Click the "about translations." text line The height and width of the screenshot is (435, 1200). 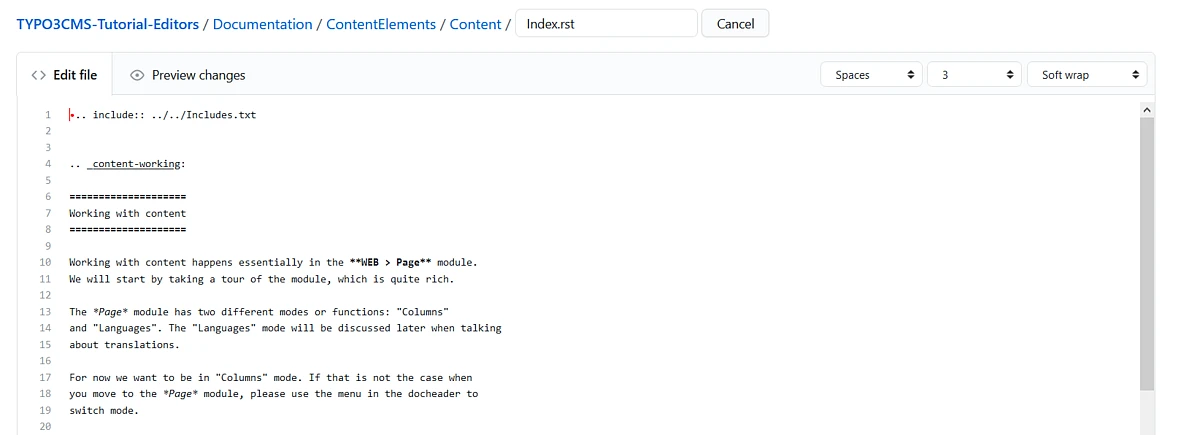[x=124, y=345]
